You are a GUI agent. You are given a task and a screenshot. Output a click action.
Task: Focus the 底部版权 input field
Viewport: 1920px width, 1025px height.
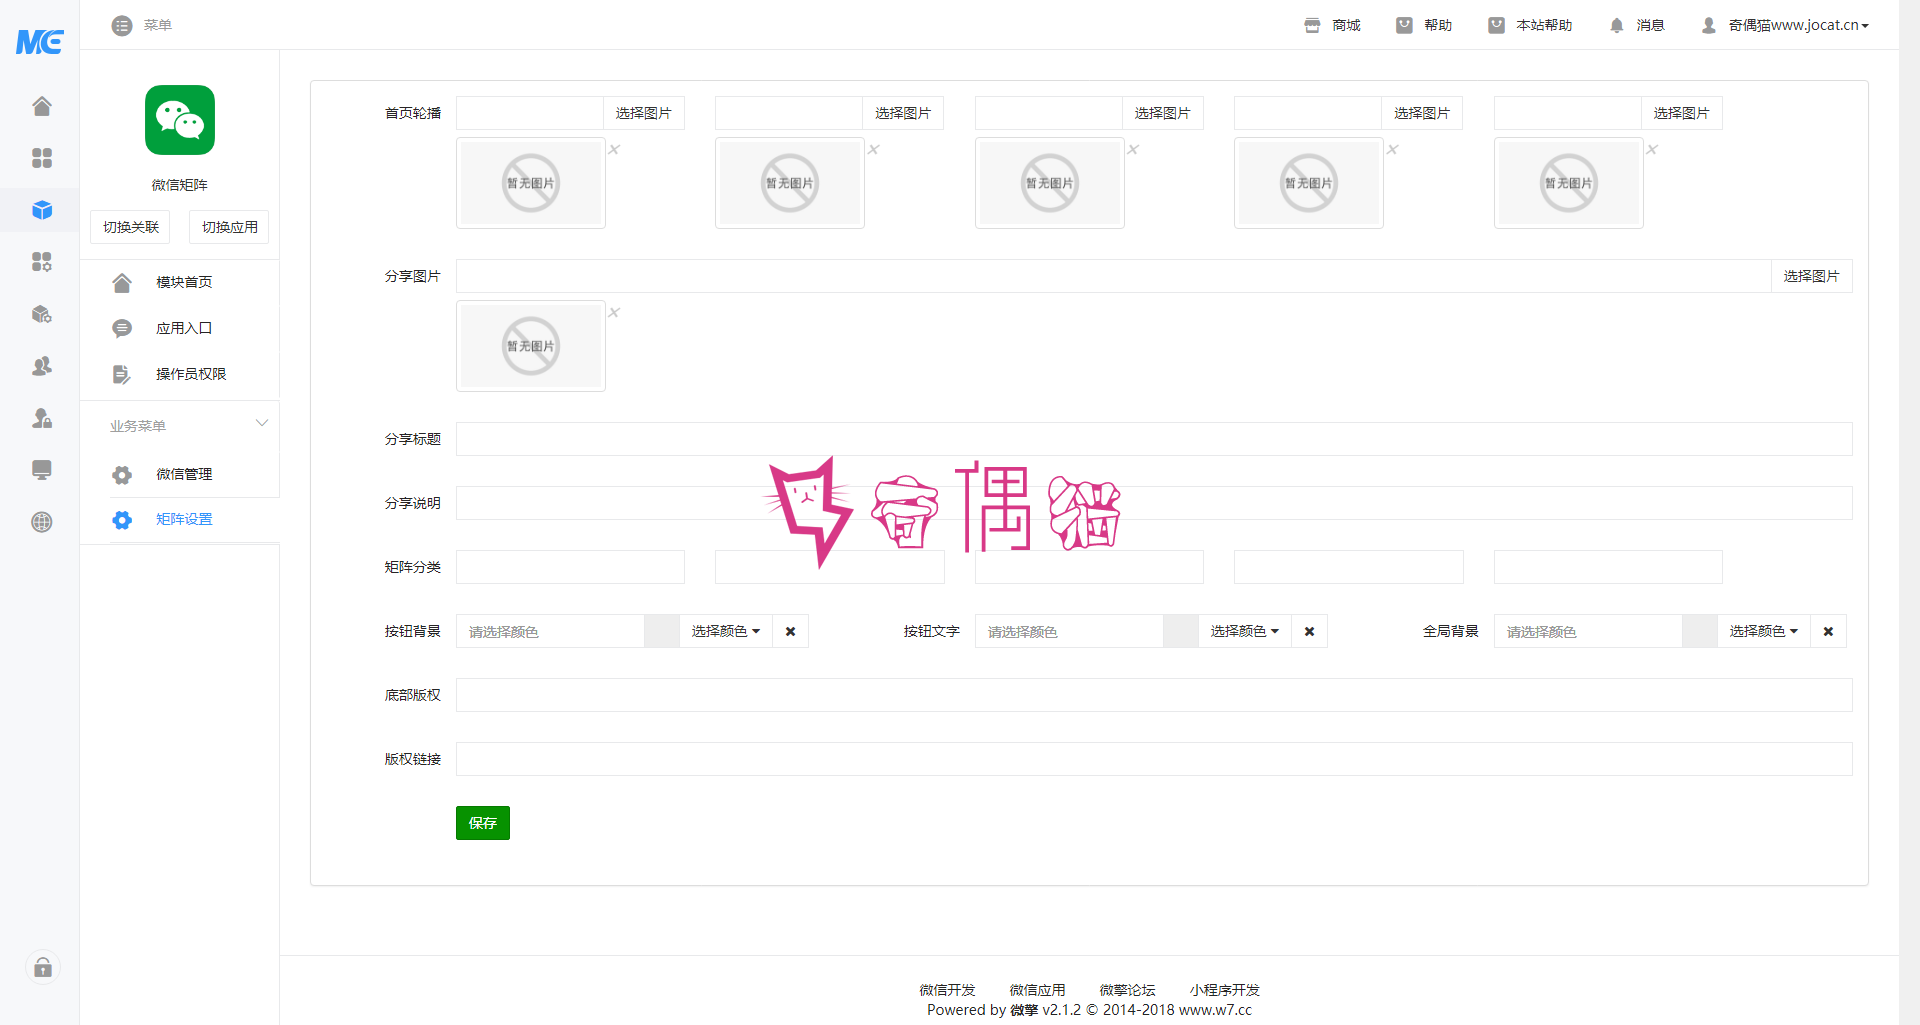coord(1154,695)
